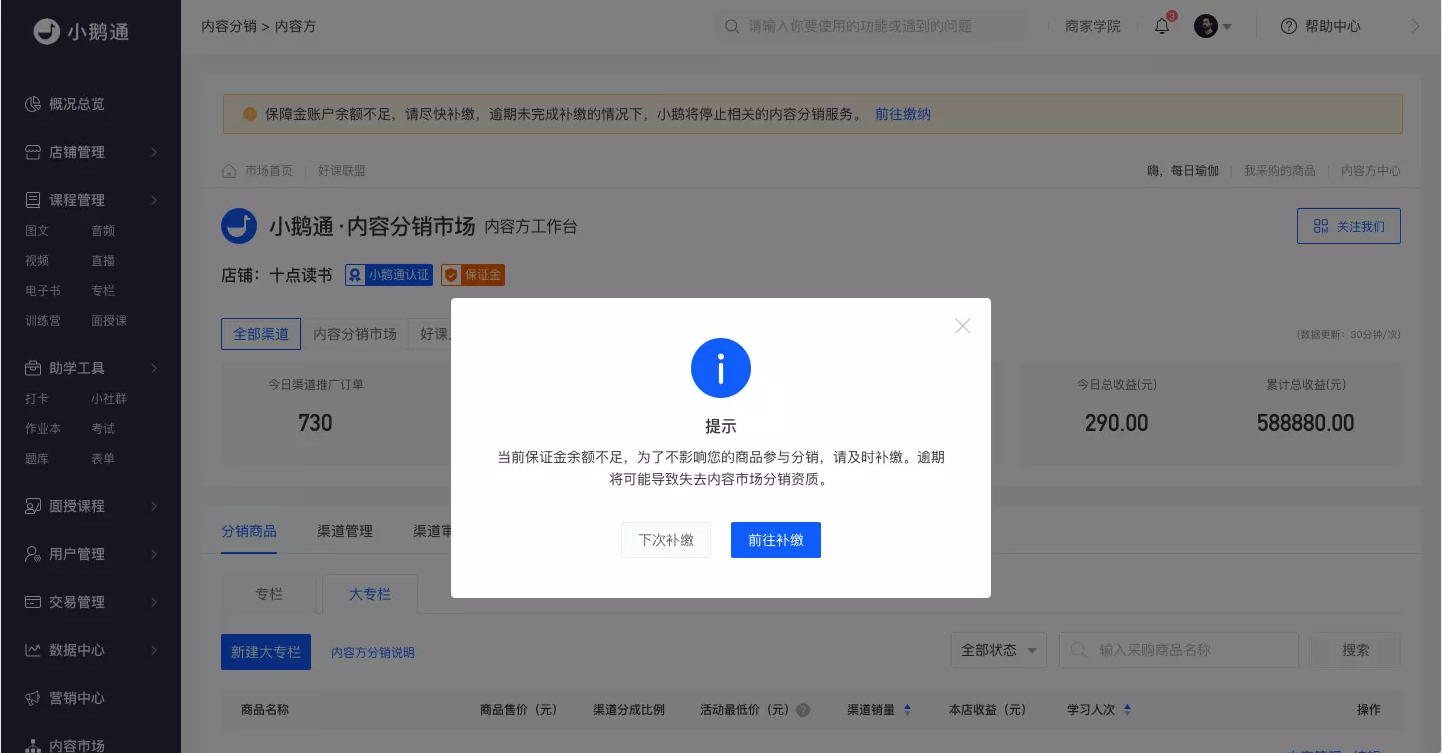
Task: Select the 大专栏 sub-tab
Action: 370,594
